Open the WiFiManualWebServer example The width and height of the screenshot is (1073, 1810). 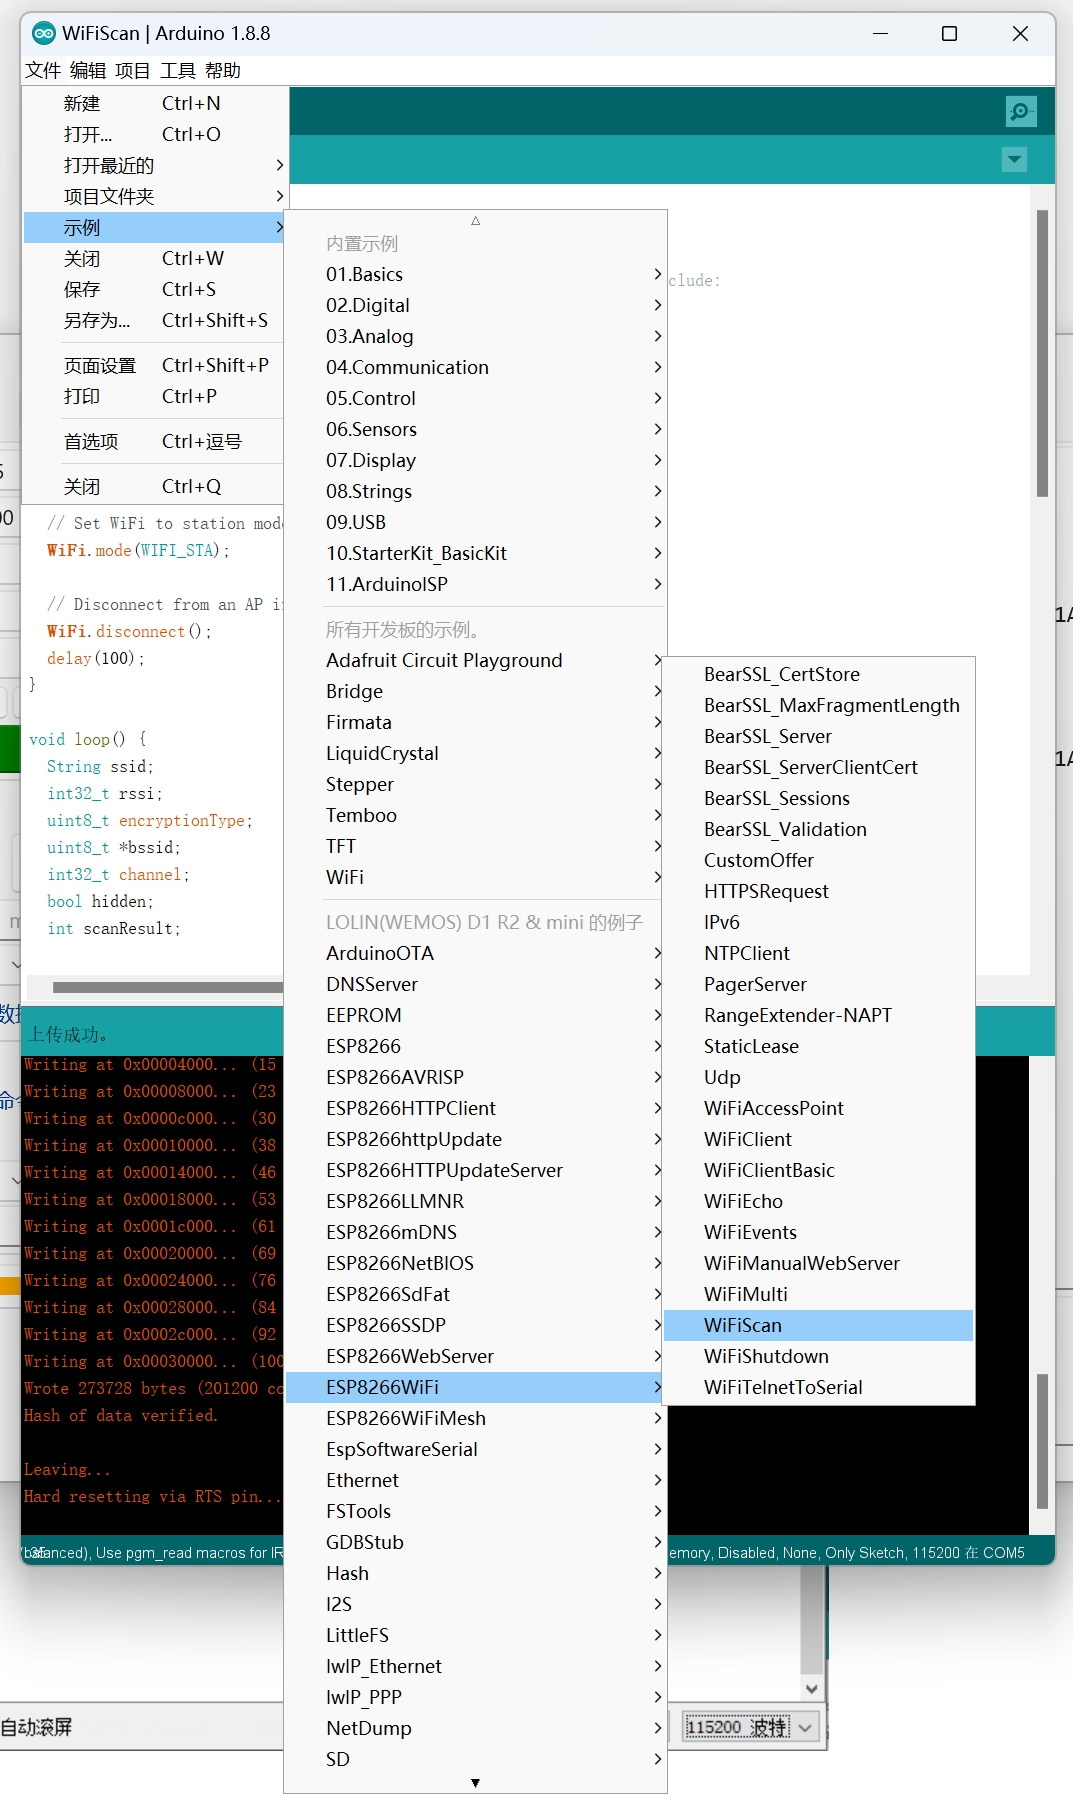pos(819,1263)
